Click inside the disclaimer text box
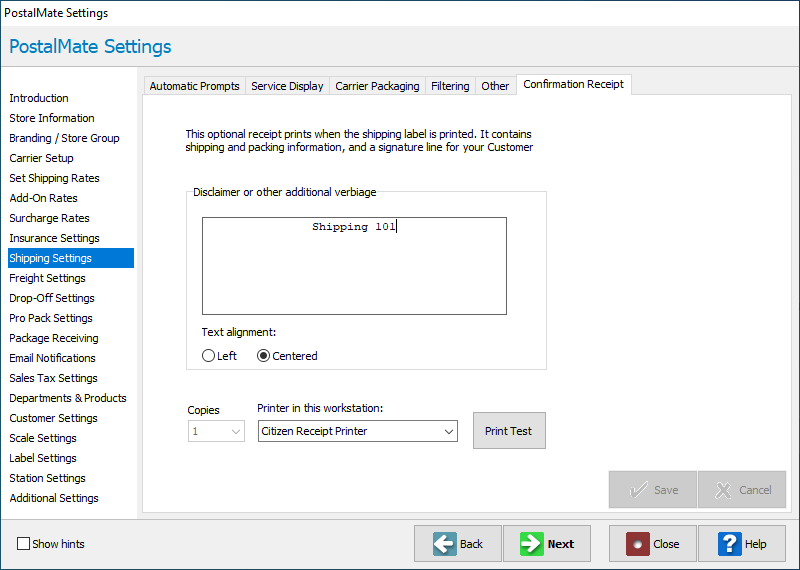Viewport: 800px width, 570px height. point(354,266)
